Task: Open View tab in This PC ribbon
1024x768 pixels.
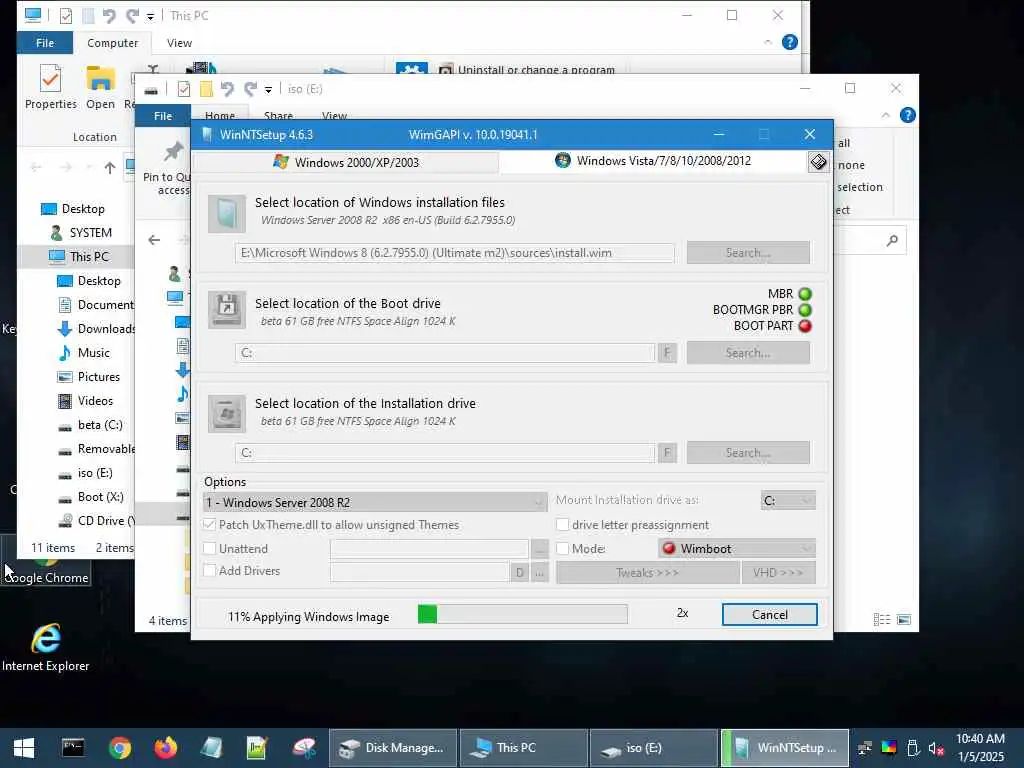Action: point(179,43)
